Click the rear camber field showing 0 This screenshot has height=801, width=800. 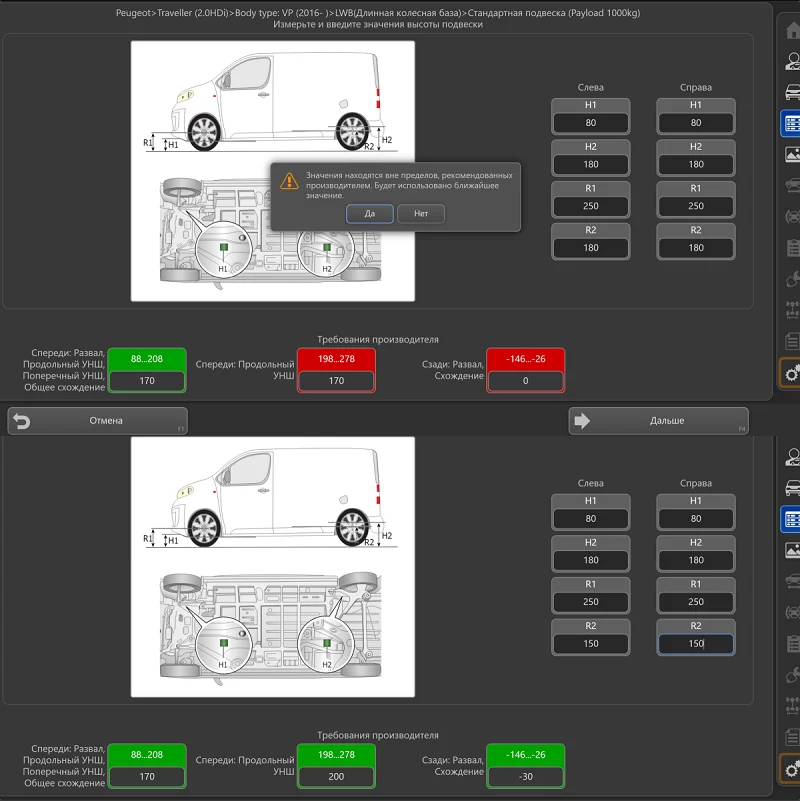coord(525,381)
